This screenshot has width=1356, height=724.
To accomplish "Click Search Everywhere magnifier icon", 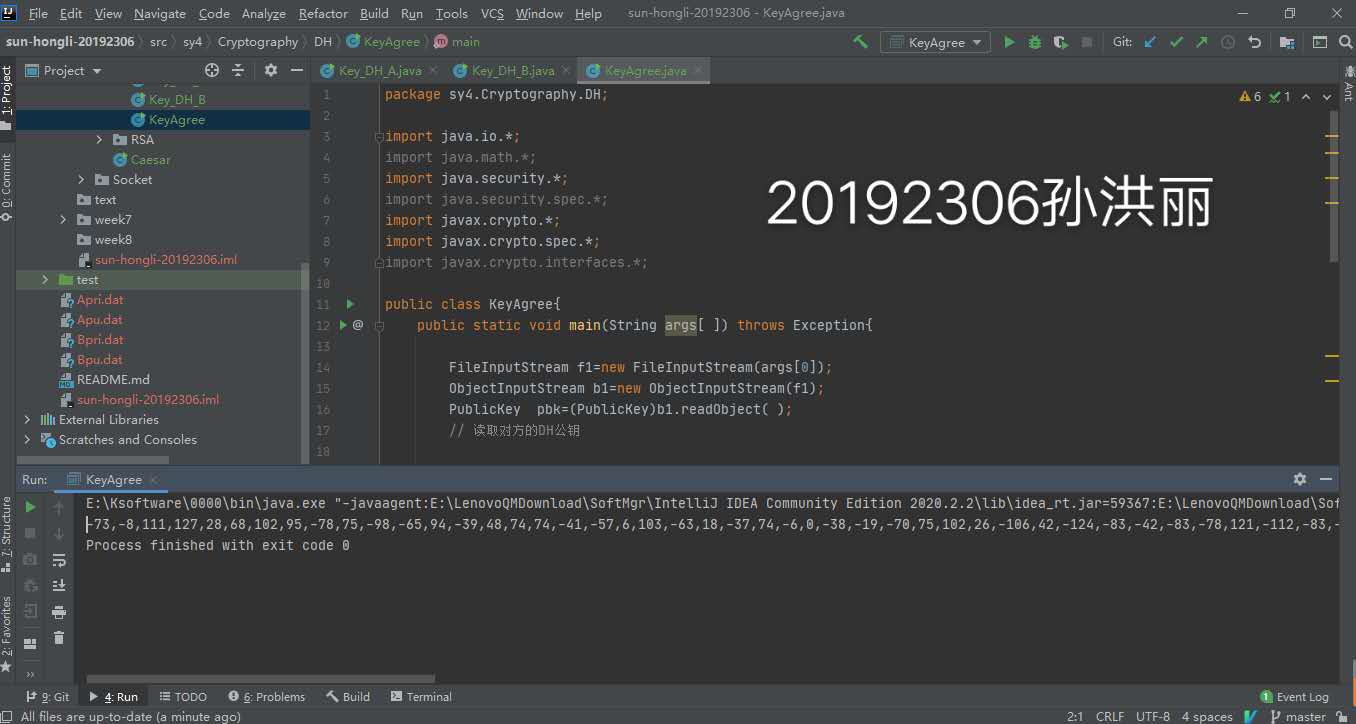I will pyautogui.click(x=1344, y=42).
